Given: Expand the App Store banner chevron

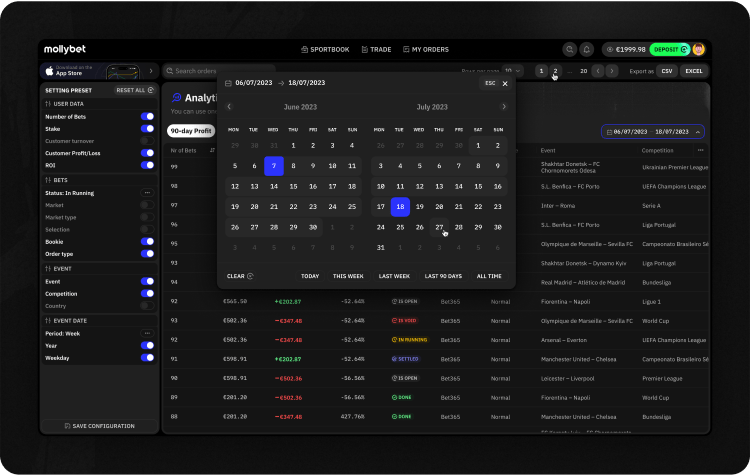Looking at the screenshot, I should [151, 71].
